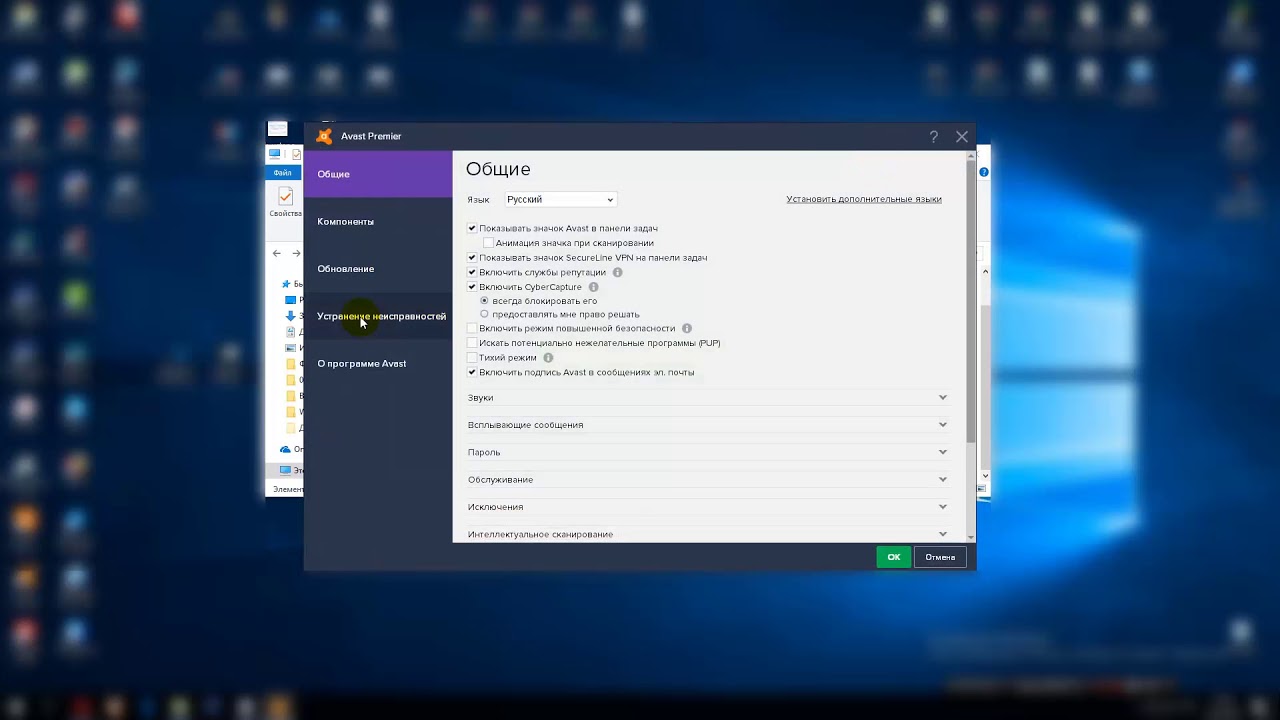The height and width of the screenshot is (720, 1280).
Task: Toggle Показывать значок Avast в панели задач
Action: pyautogui.click(x=472, y=228)
